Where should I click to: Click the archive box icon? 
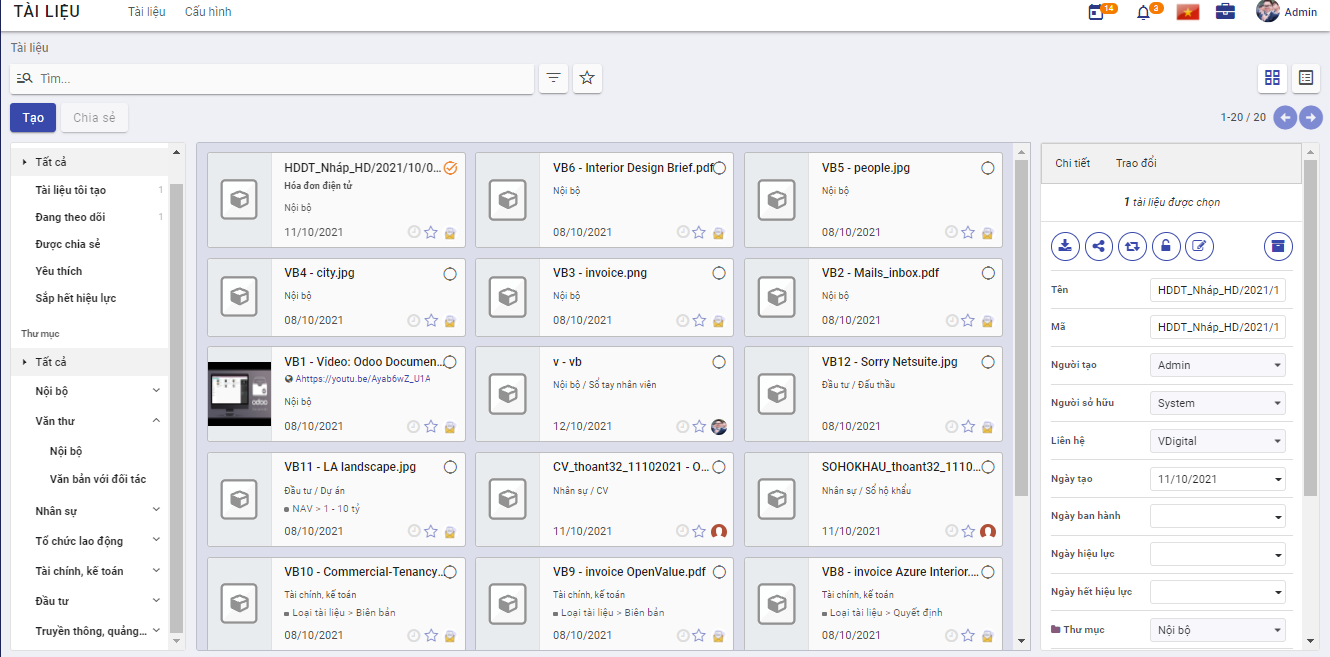[1277, 246]
